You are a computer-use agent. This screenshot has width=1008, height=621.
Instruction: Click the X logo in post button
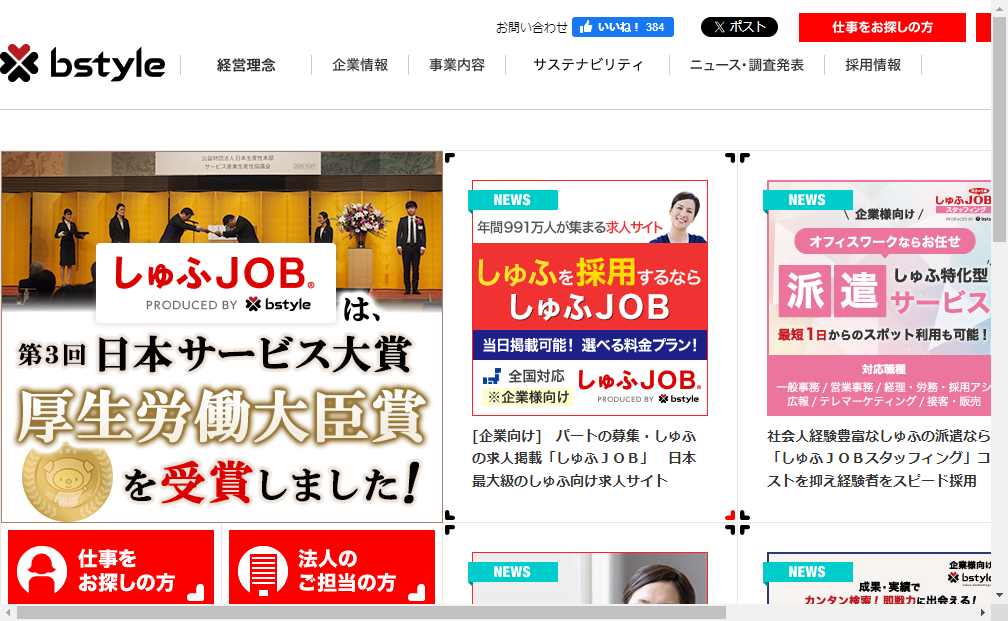(719, 27)
